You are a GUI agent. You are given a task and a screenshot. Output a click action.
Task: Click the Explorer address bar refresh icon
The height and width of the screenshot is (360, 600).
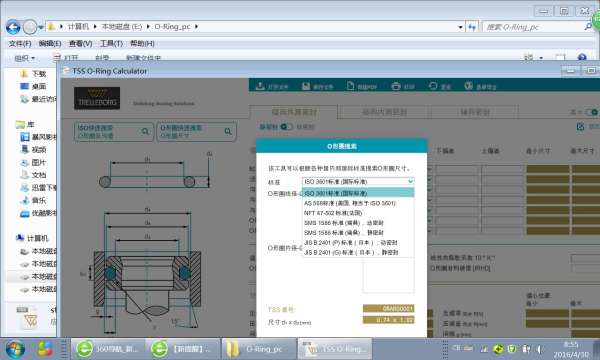[472, 27]
